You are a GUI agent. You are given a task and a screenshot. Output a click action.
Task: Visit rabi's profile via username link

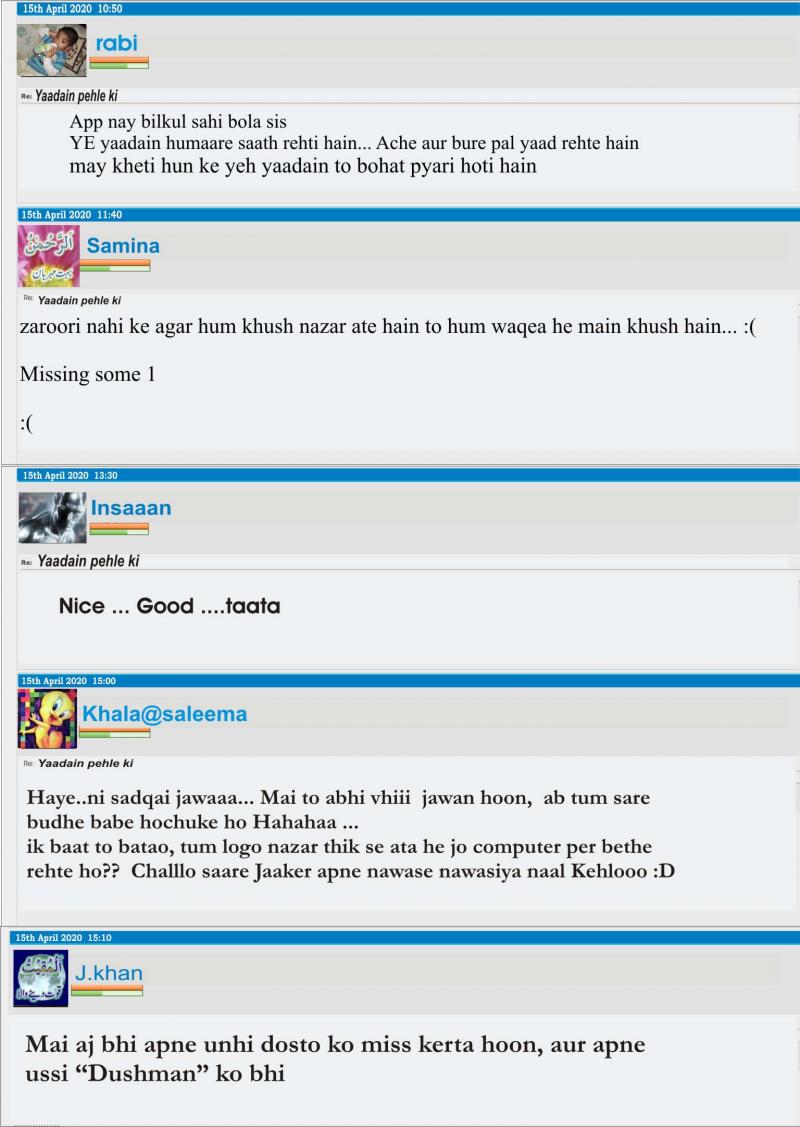click(116, 43)
